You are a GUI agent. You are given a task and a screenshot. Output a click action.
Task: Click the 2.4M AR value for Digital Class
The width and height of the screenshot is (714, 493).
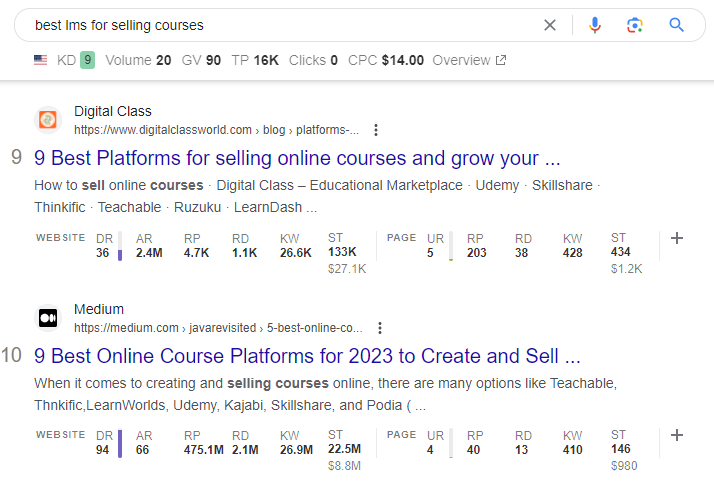pyautogui.click(x=149, y=253)
